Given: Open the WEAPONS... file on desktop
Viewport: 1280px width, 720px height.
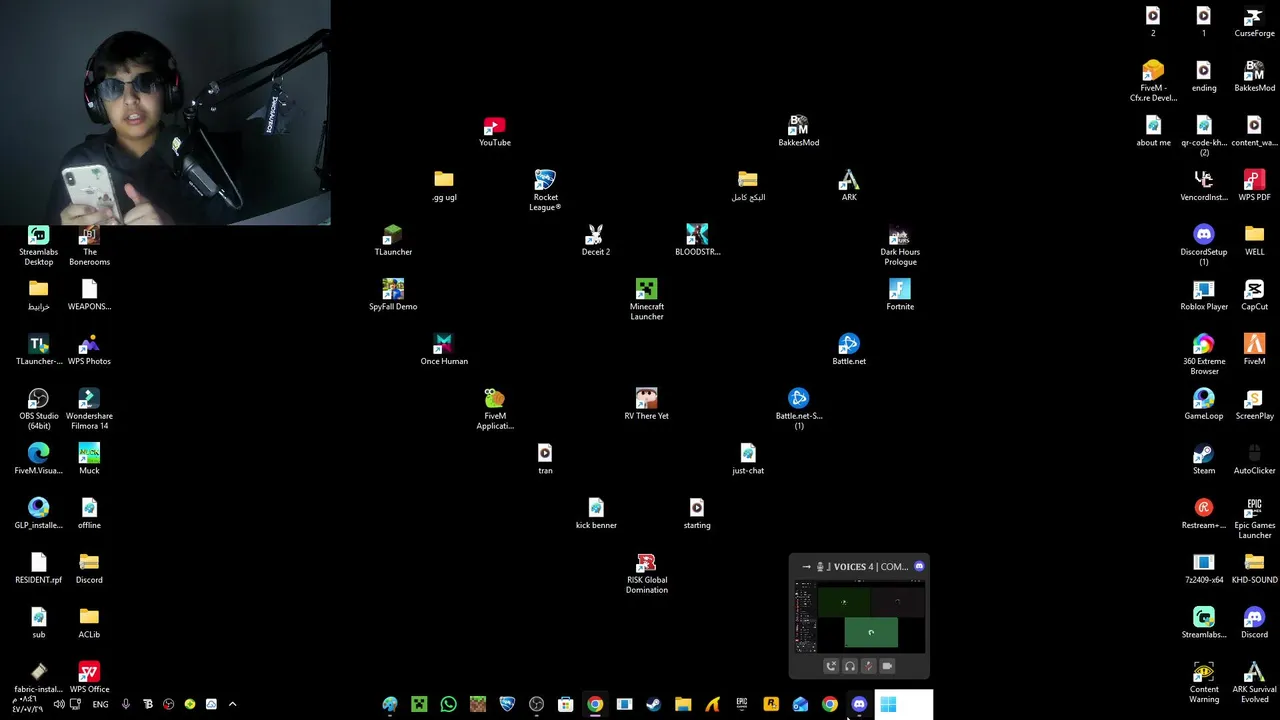Looking at the screenshot, I should [89, 295].
